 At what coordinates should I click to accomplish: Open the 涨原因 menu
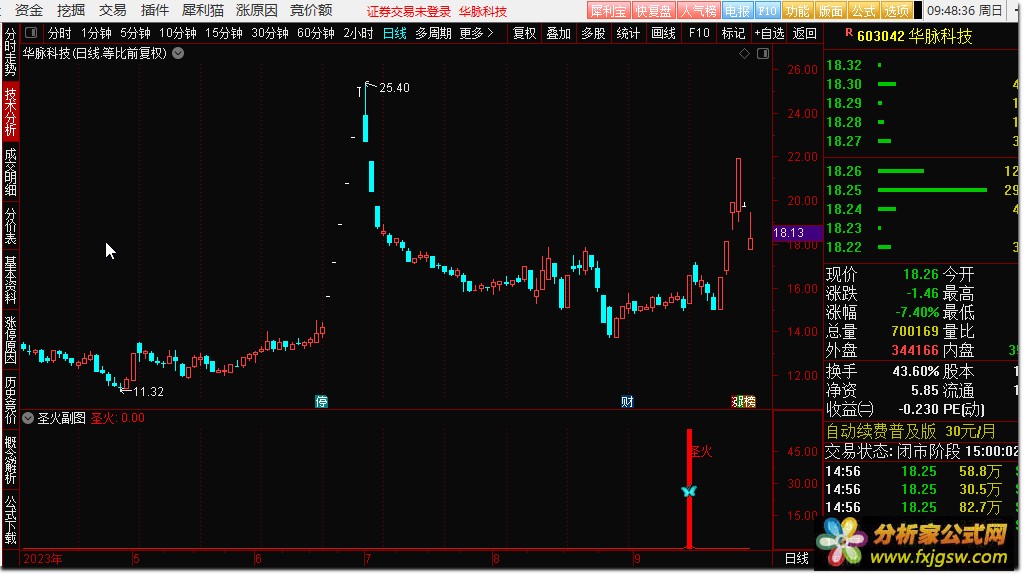tap(257, 10)
